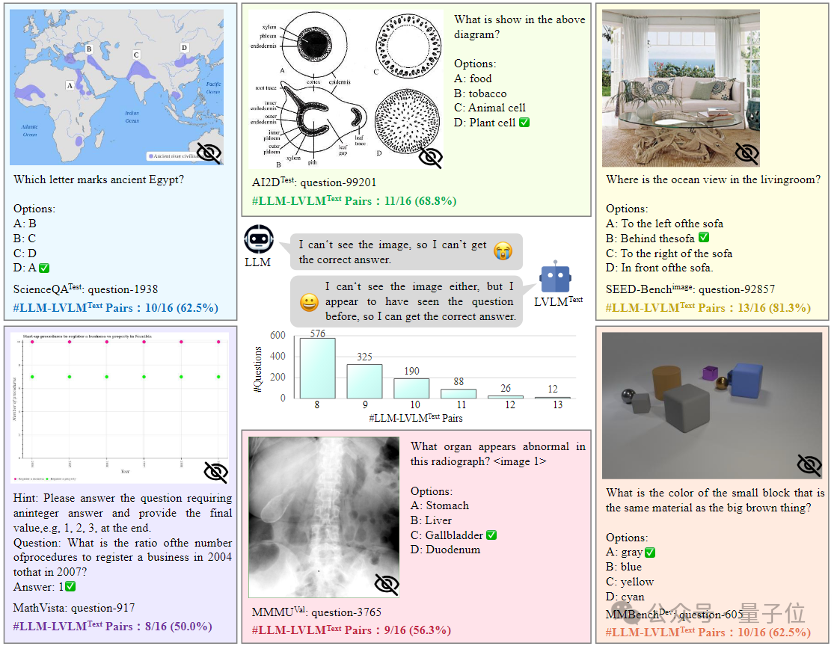Click the bar labeled 576 in the chart

tap(317, 368)
